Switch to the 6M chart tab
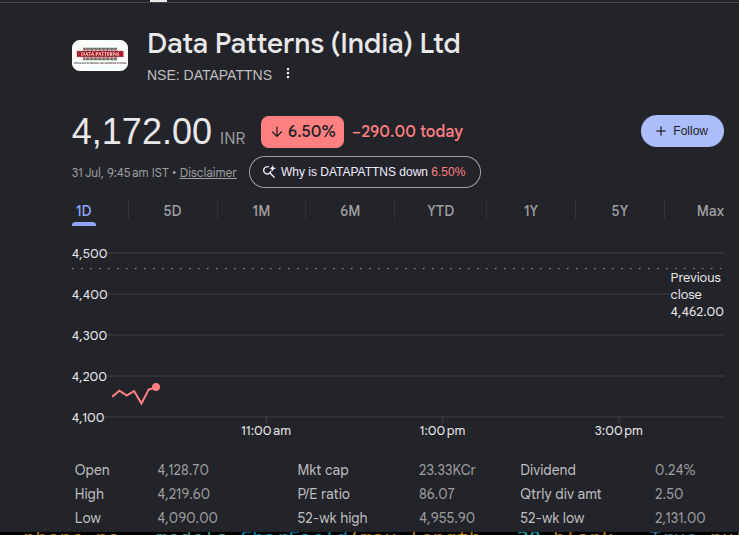 point(350,211)
